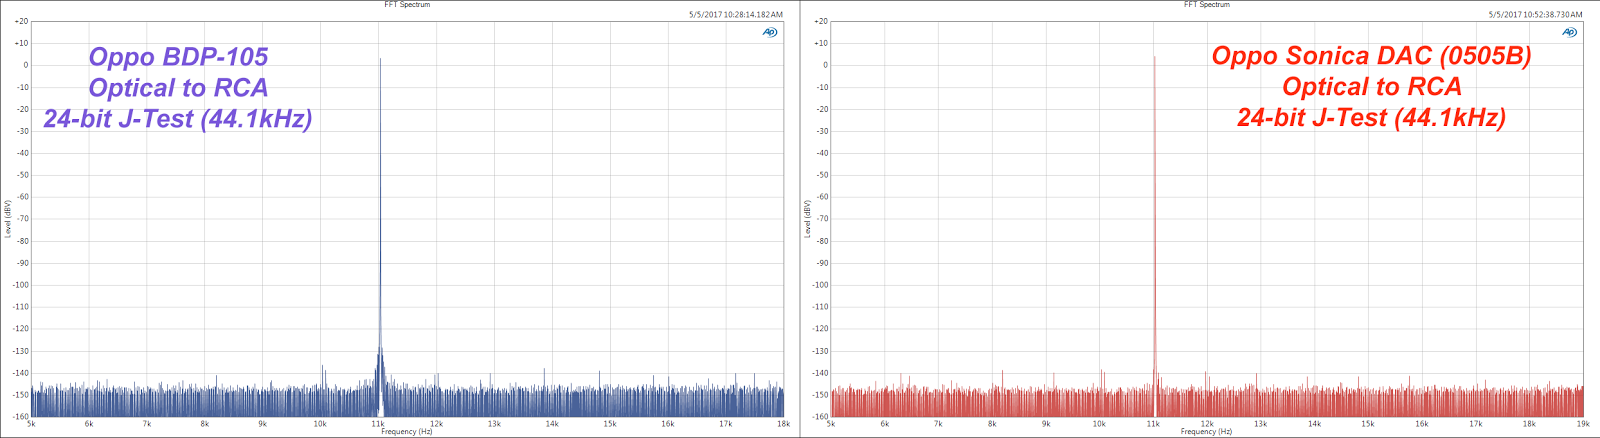
Task: Click the -130 level tick on right chart
Action: 820,351
